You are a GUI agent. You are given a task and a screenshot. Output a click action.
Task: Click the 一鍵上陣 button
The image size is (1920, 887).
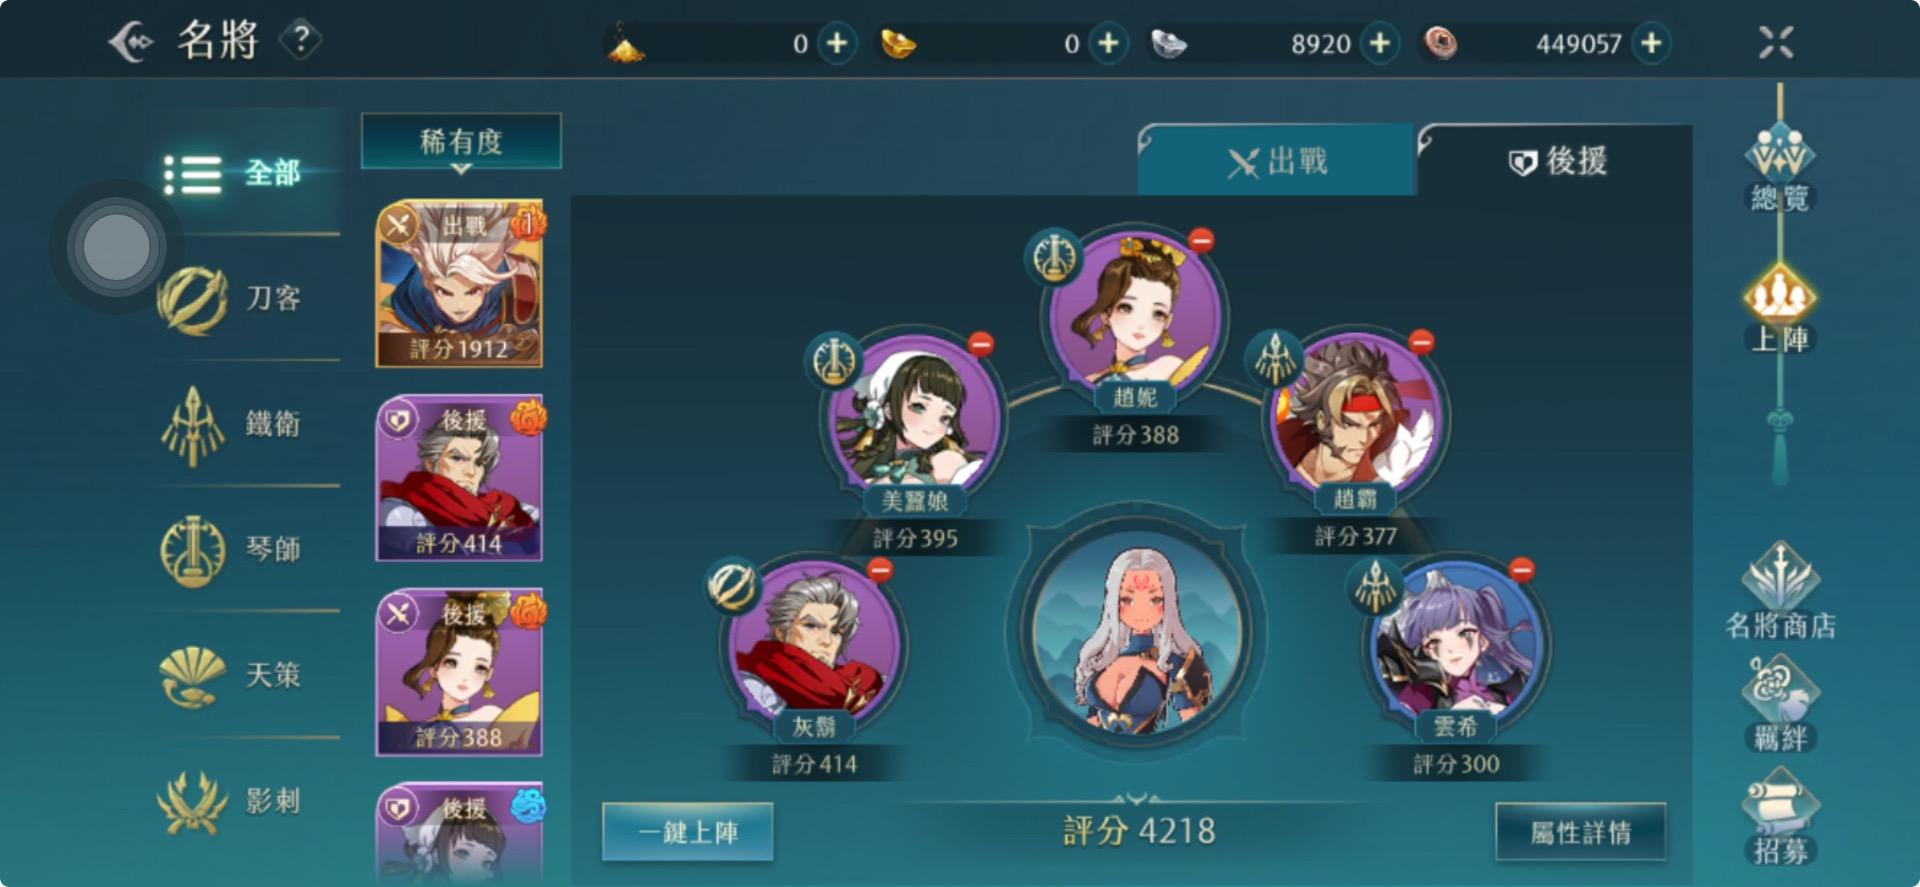688,832
